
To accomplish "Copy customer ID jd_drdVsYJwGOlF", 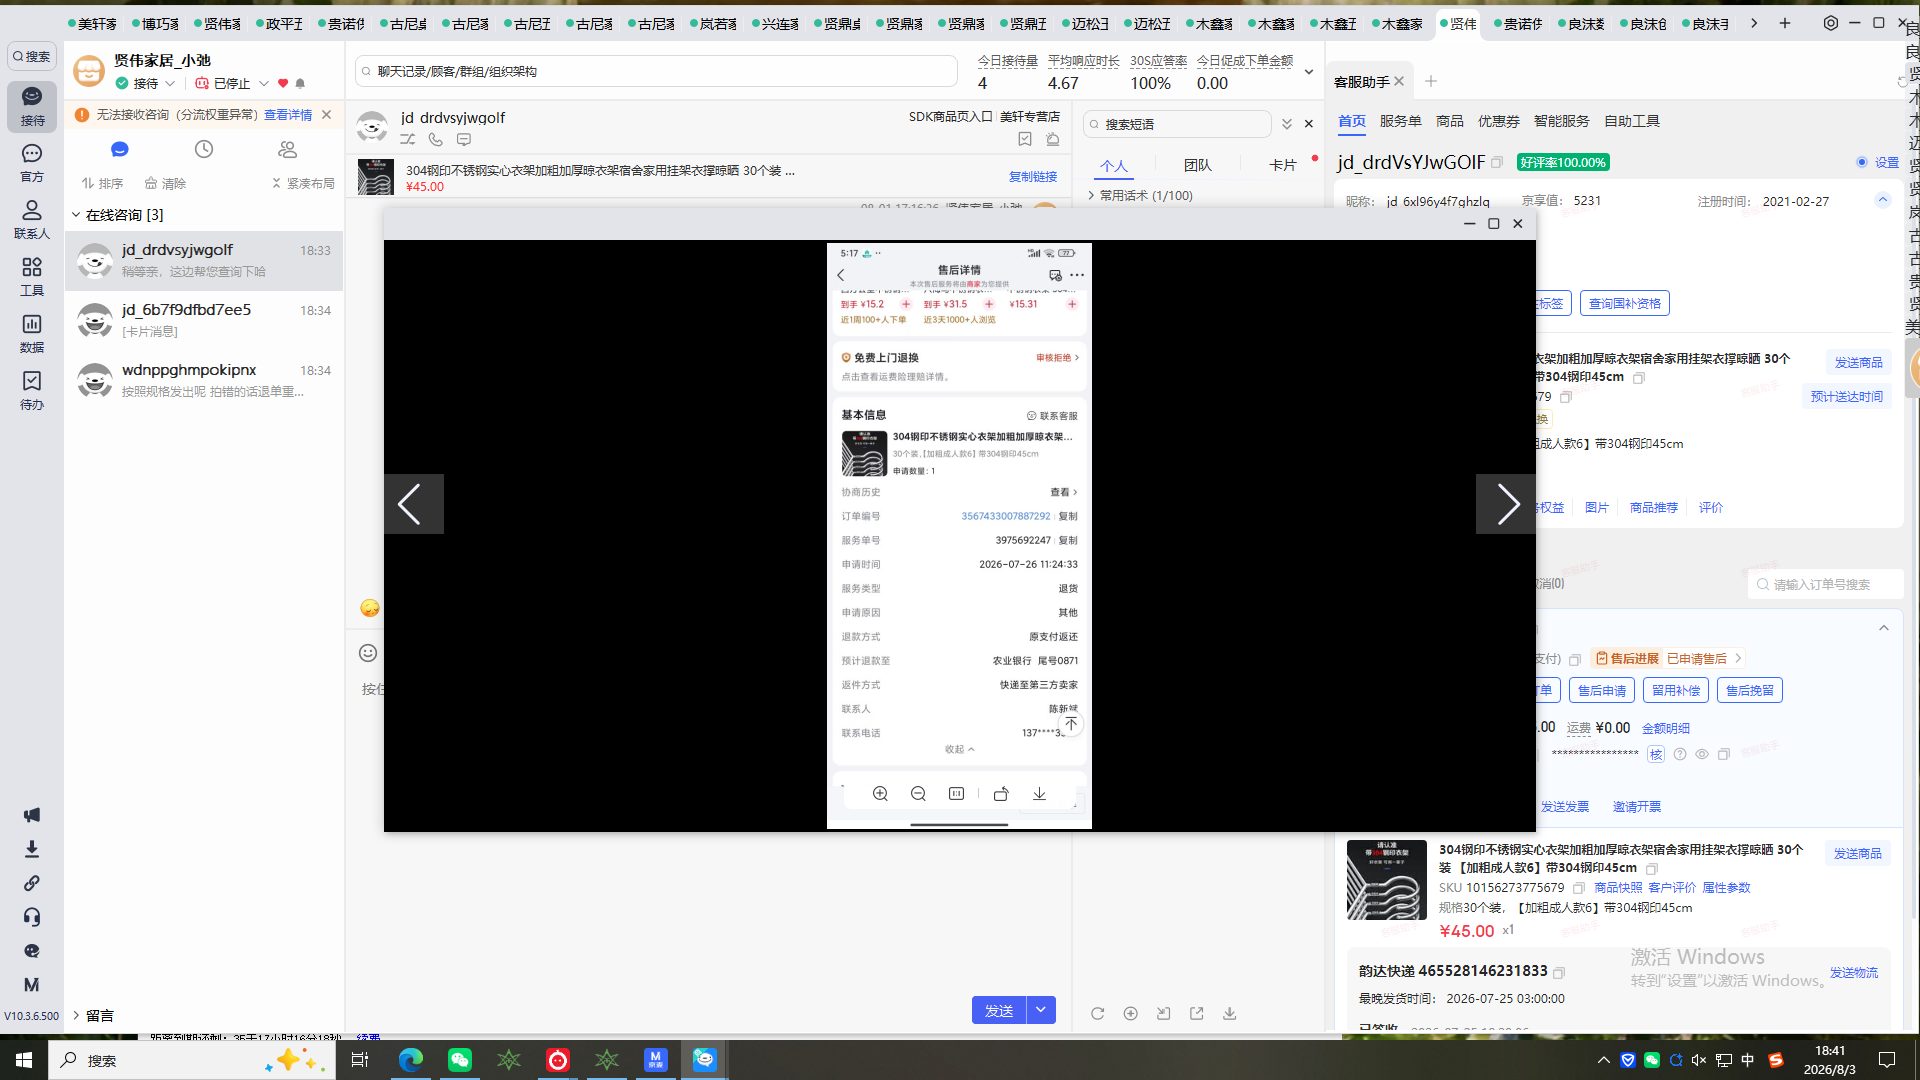I will pyautogui.click(x=1497, y=162).
